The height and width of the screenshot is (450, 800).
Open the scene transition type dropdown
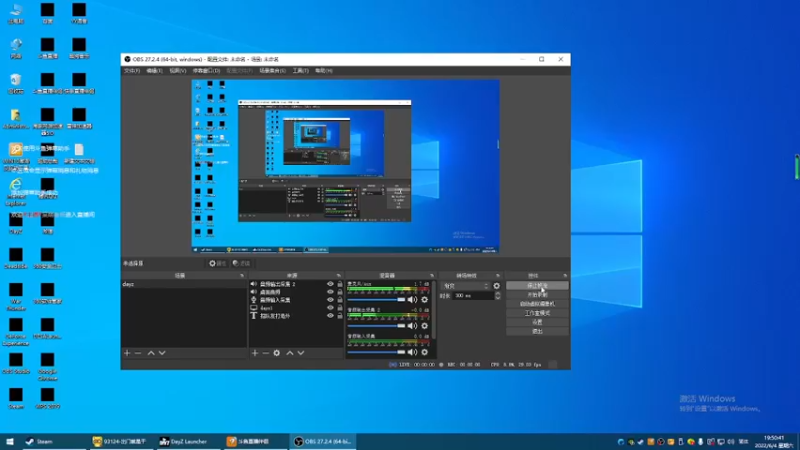(x=465, y=286)
